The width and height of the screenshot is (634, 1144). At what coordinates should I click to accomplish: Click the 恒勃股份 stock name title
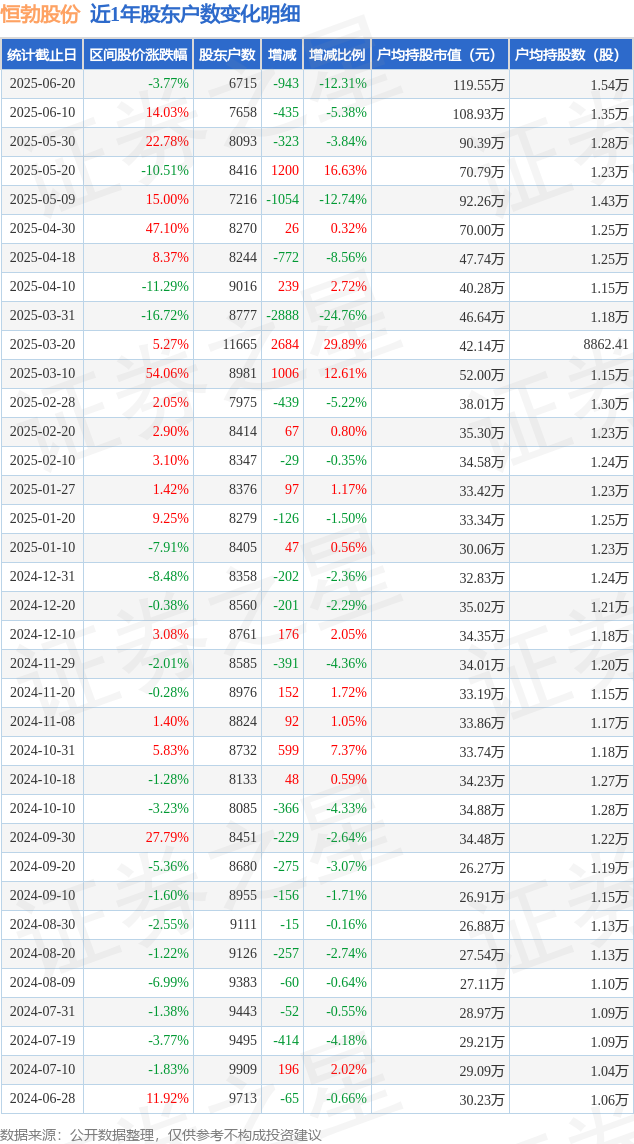(x=42, y=14)
